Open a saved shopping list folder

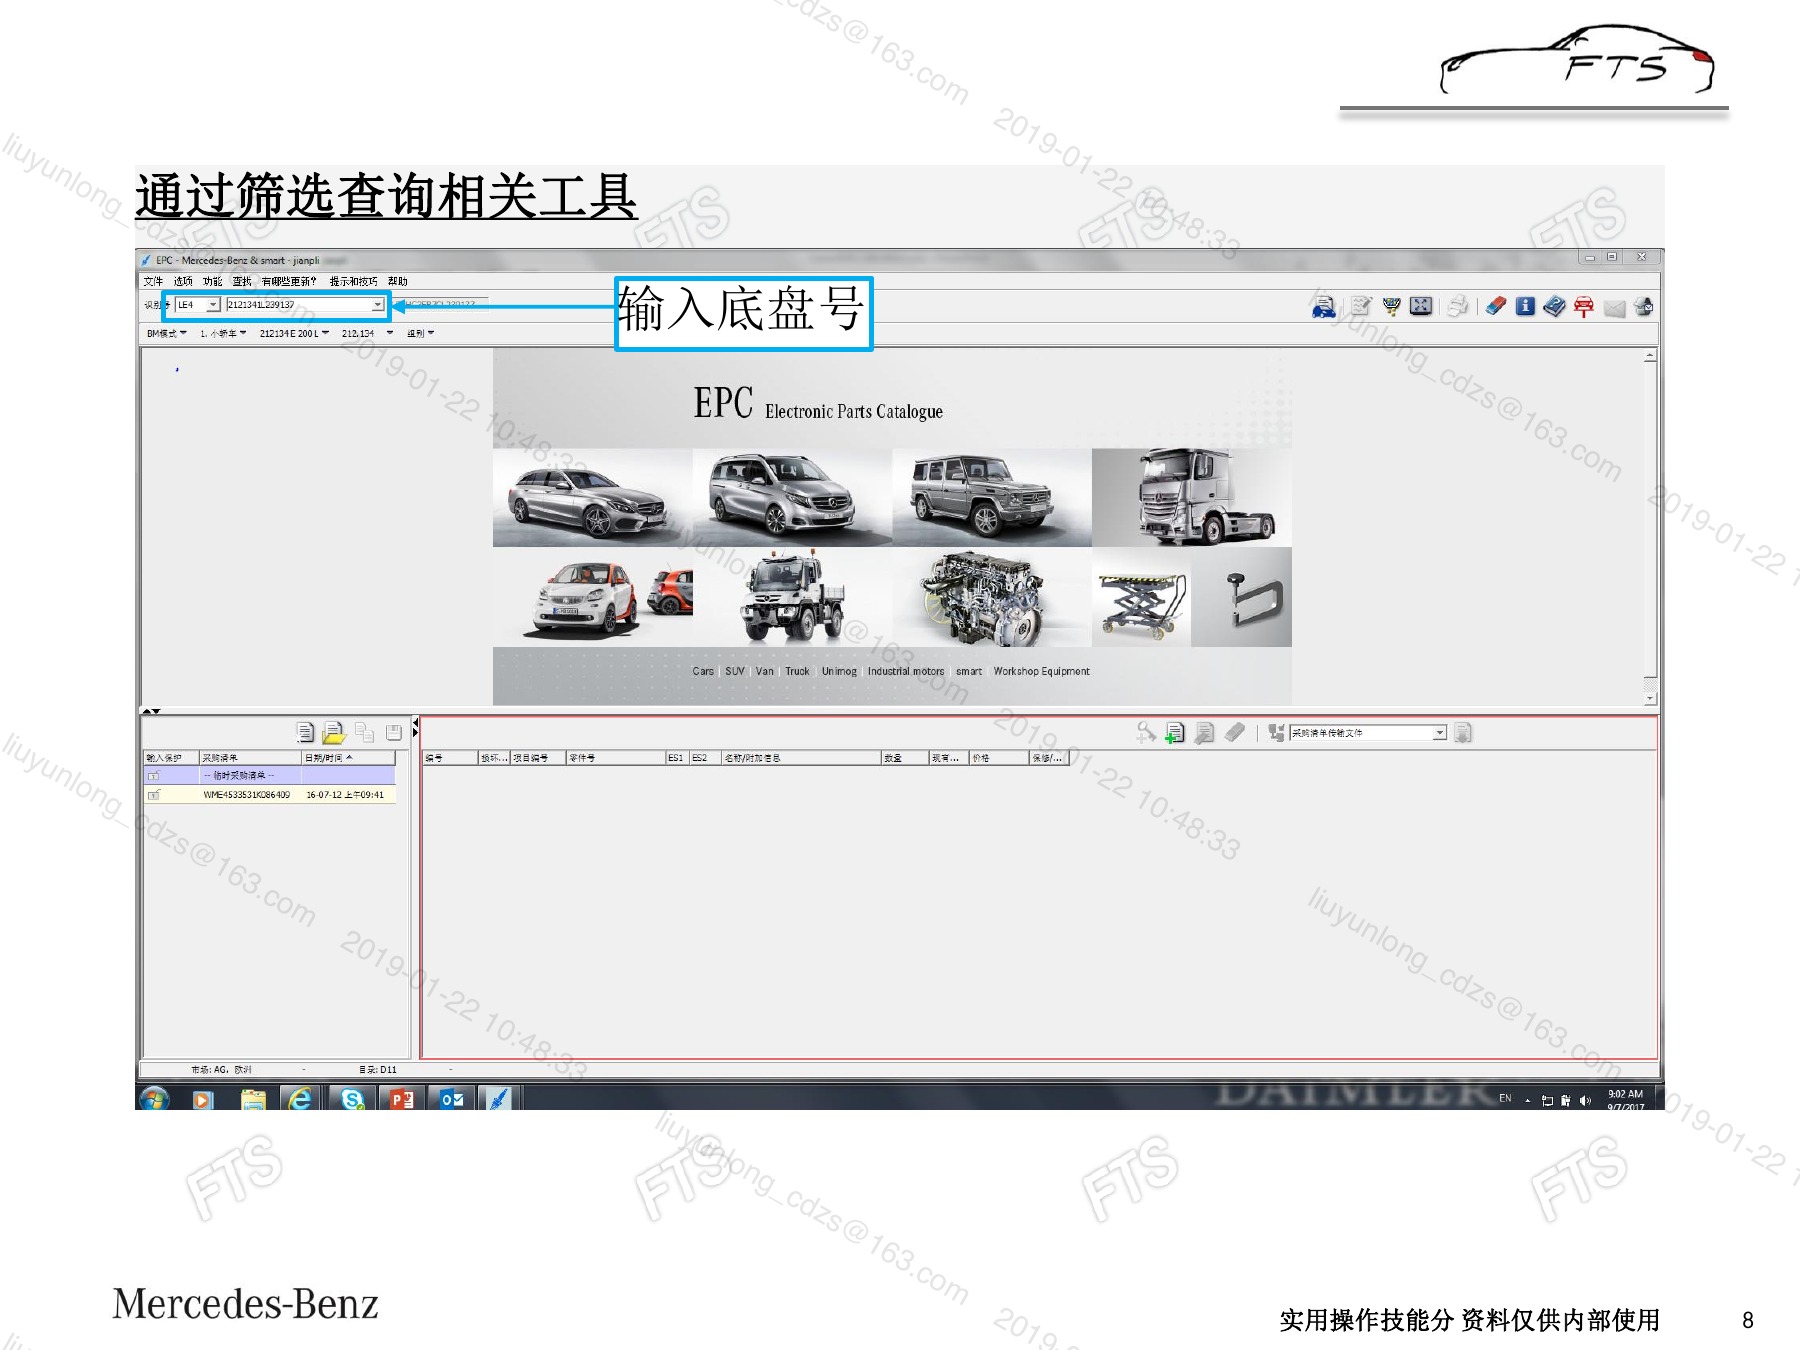pos(334,733)
